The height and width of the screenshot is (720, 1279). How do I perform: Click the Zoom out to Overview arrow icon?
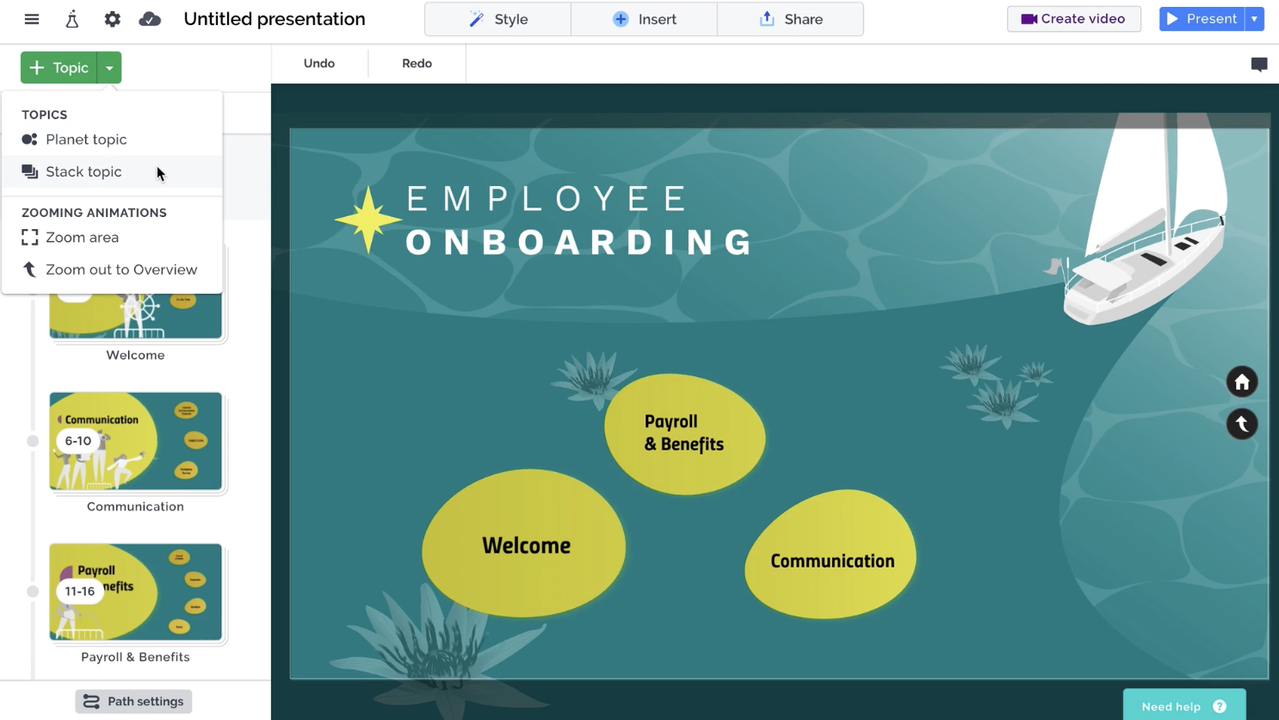pyautogui.click(x=30, y=269)
